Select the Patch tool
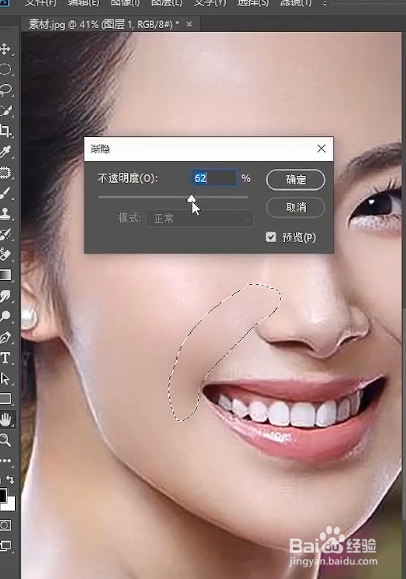Image resolution: width=406 pixels, height=579 pixels. 5,172
